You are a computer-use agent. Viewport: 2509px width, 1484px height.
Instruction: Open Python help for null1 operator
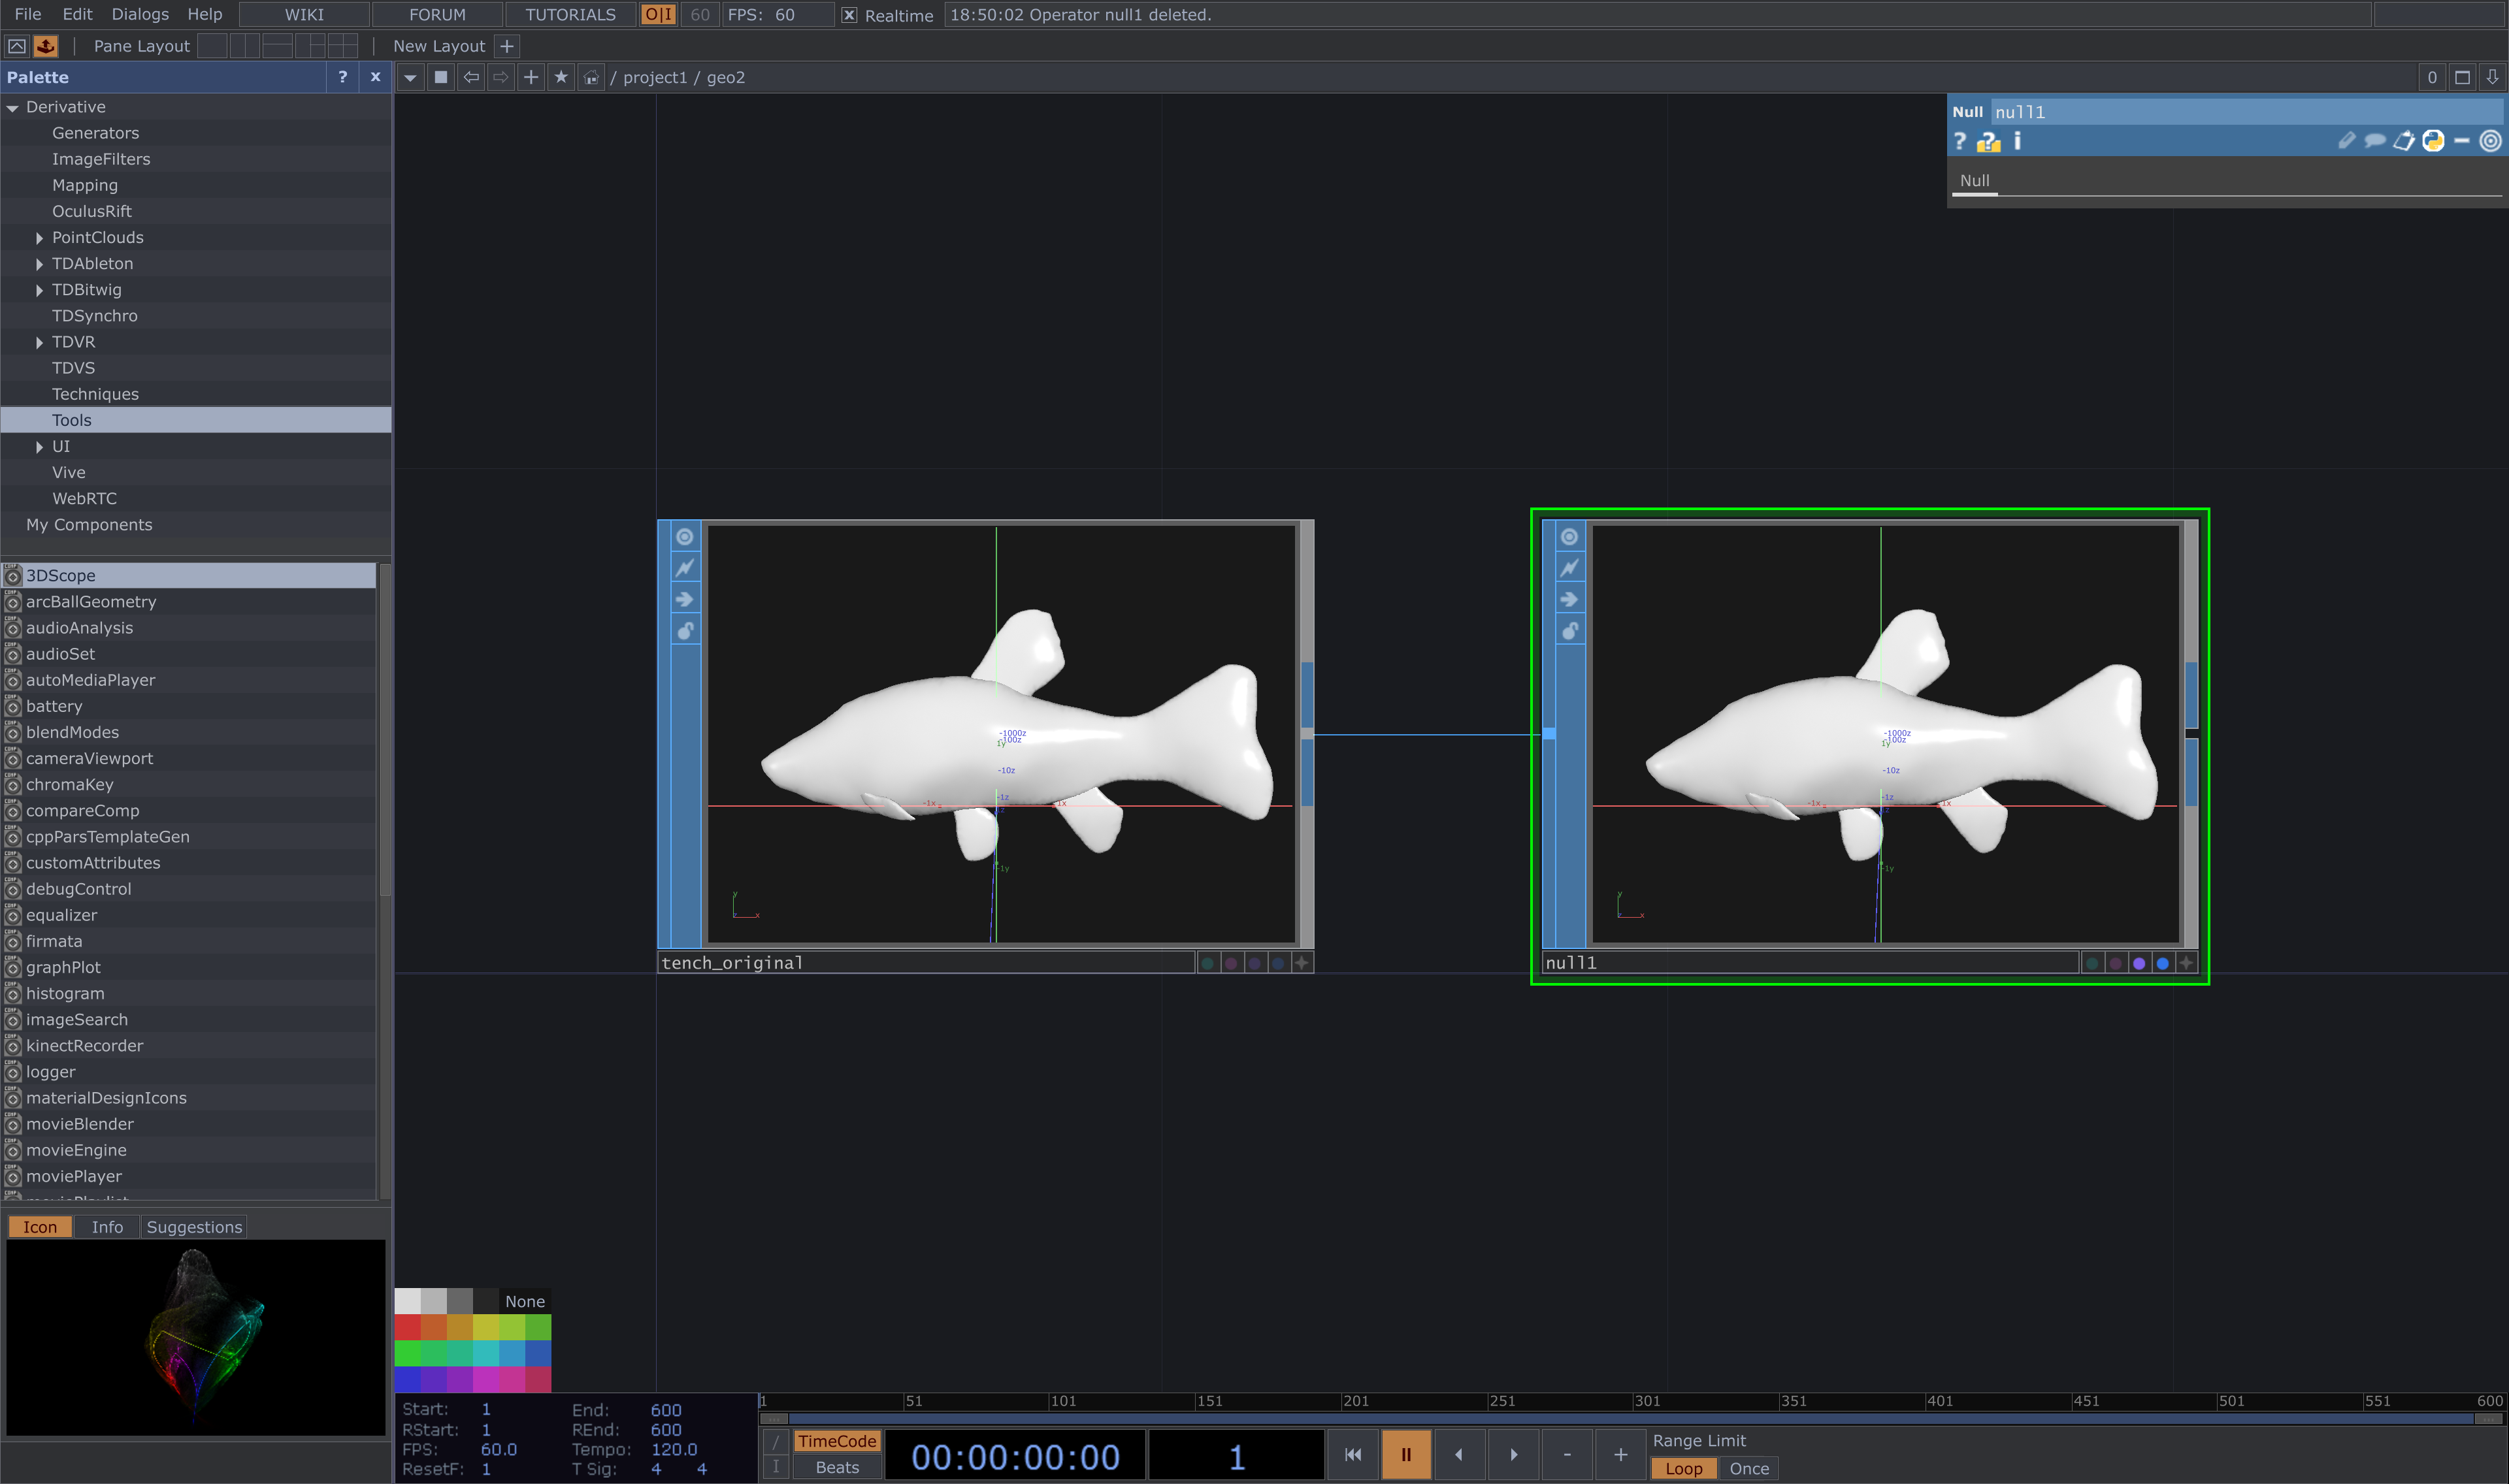point(1988,141)
